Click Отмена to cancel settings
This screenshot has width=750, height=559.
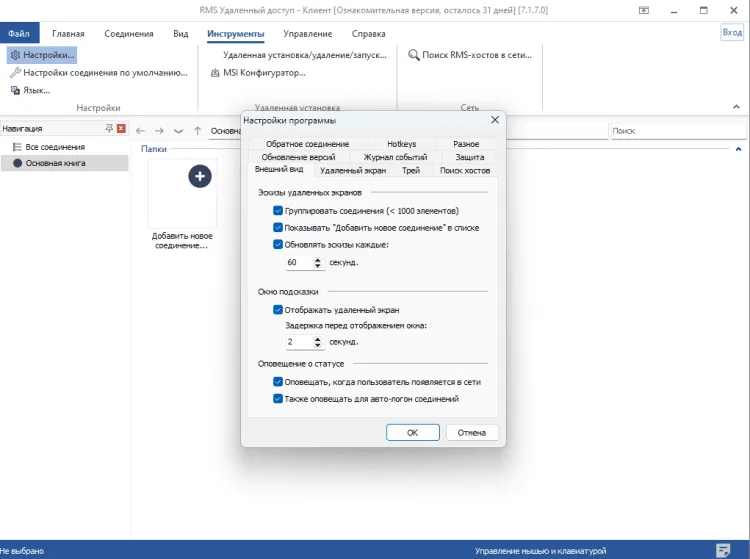coord(472,432)
